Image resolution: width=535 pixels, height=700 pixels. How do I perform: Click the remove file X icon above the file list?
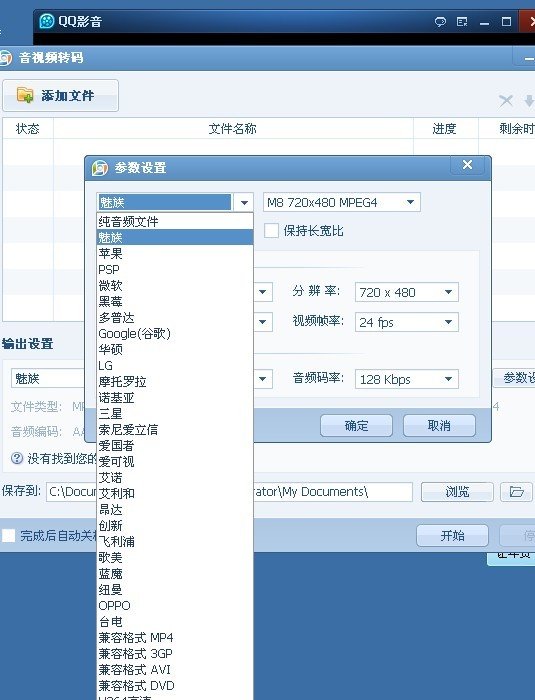coord(506,101)
